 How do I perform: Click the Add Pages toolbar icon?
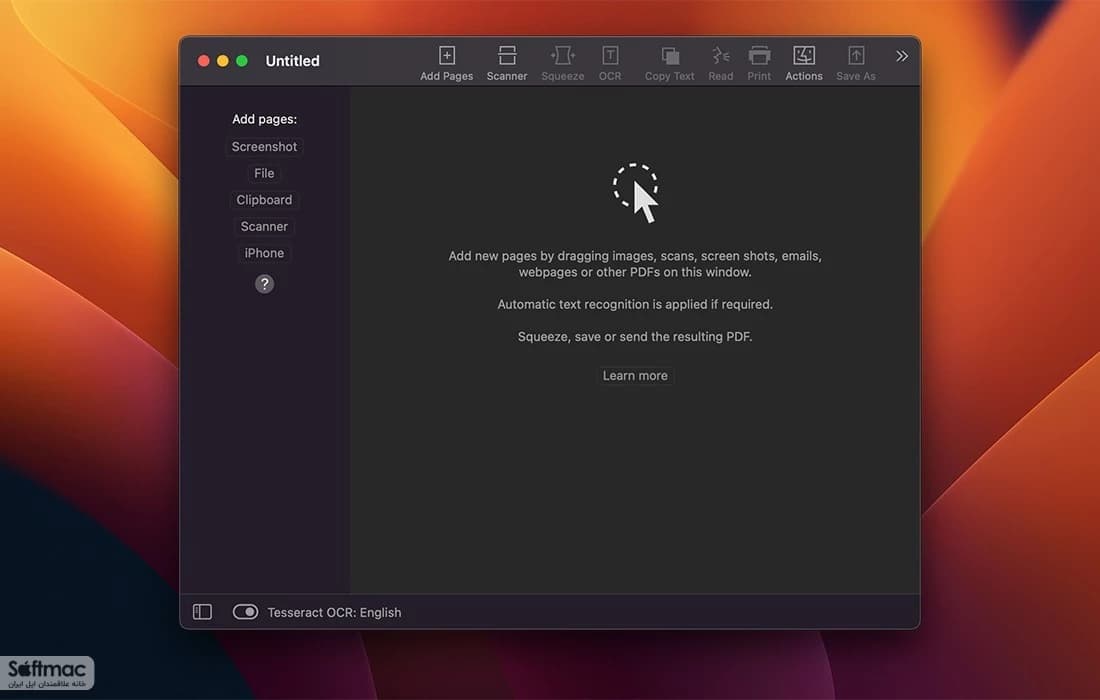[446, 63]
